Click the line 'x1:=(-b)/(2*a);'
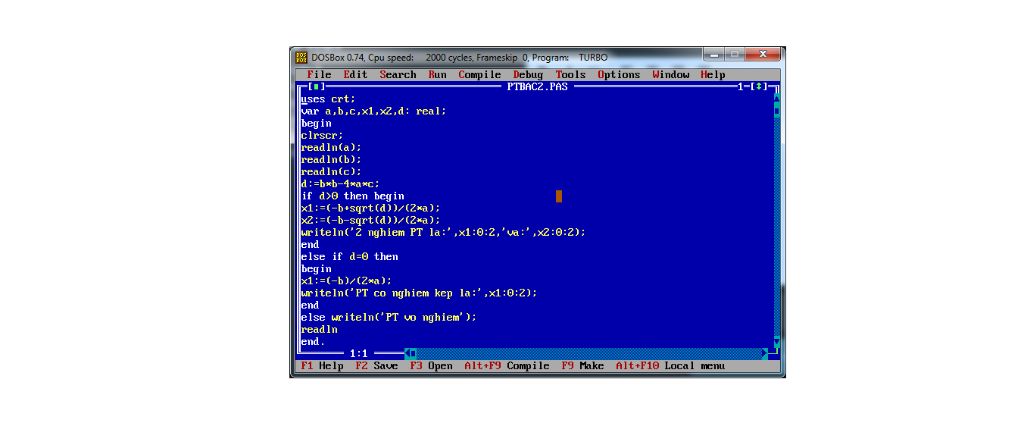The width and height of the screenshot is (1024, 445). click(x=347, y=281)
